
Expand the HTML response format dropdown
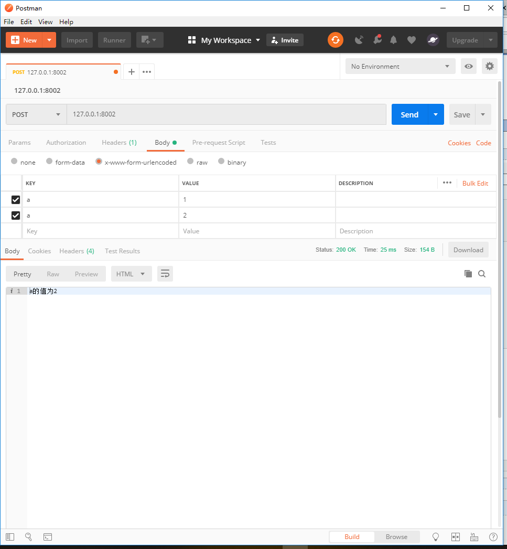pyautogui.click(x=131, y=274)
